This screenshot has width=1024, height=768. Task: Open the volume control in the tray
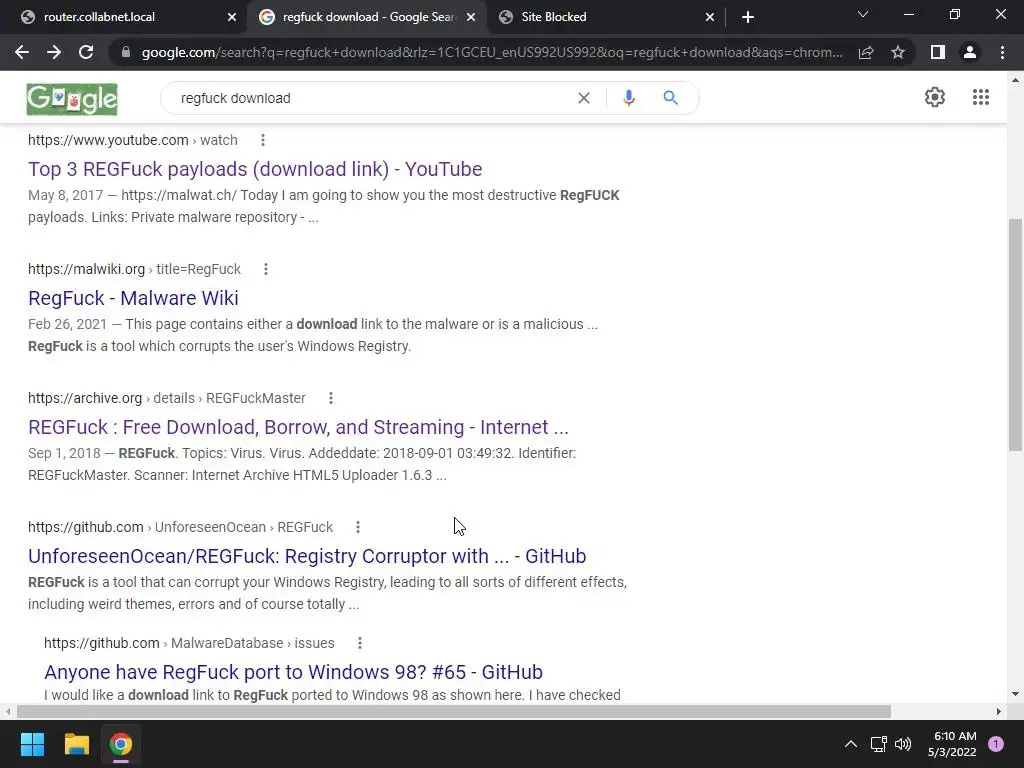coord(903,744)
